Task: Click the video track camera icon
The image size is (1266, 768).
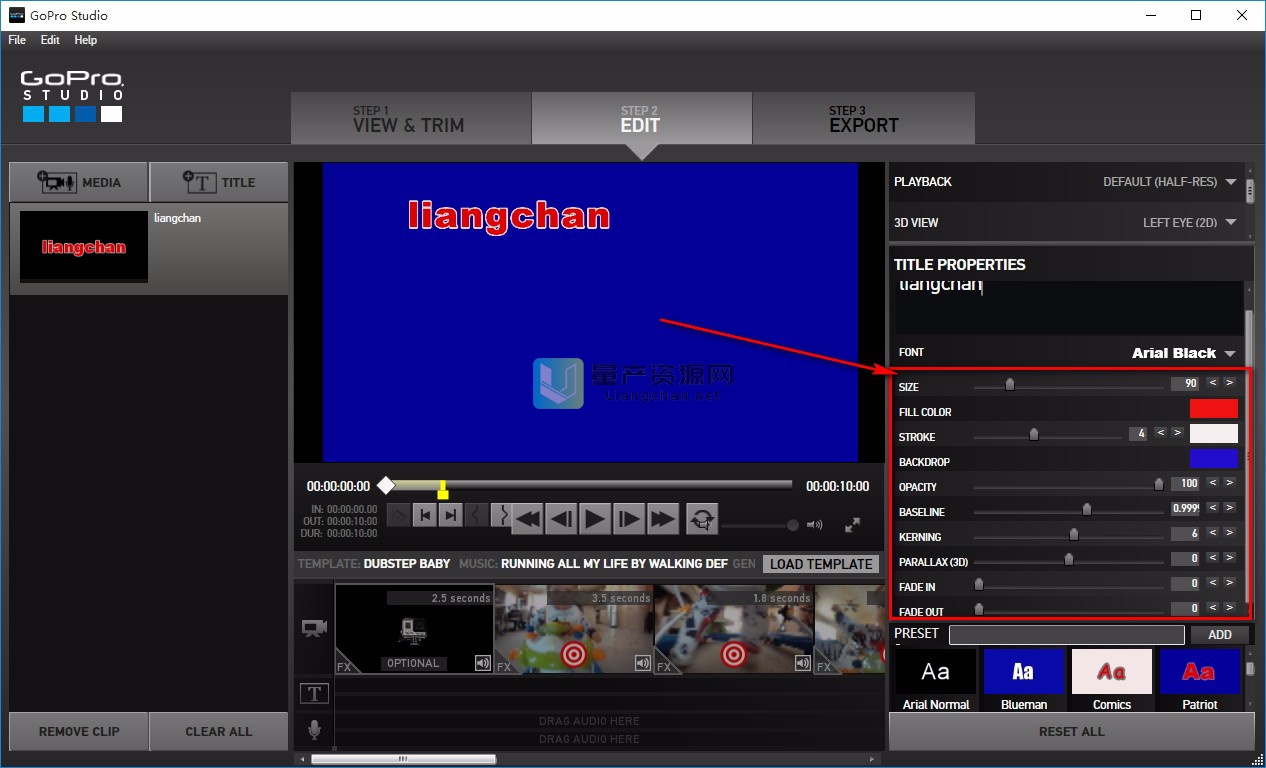Action: (314, 628)
